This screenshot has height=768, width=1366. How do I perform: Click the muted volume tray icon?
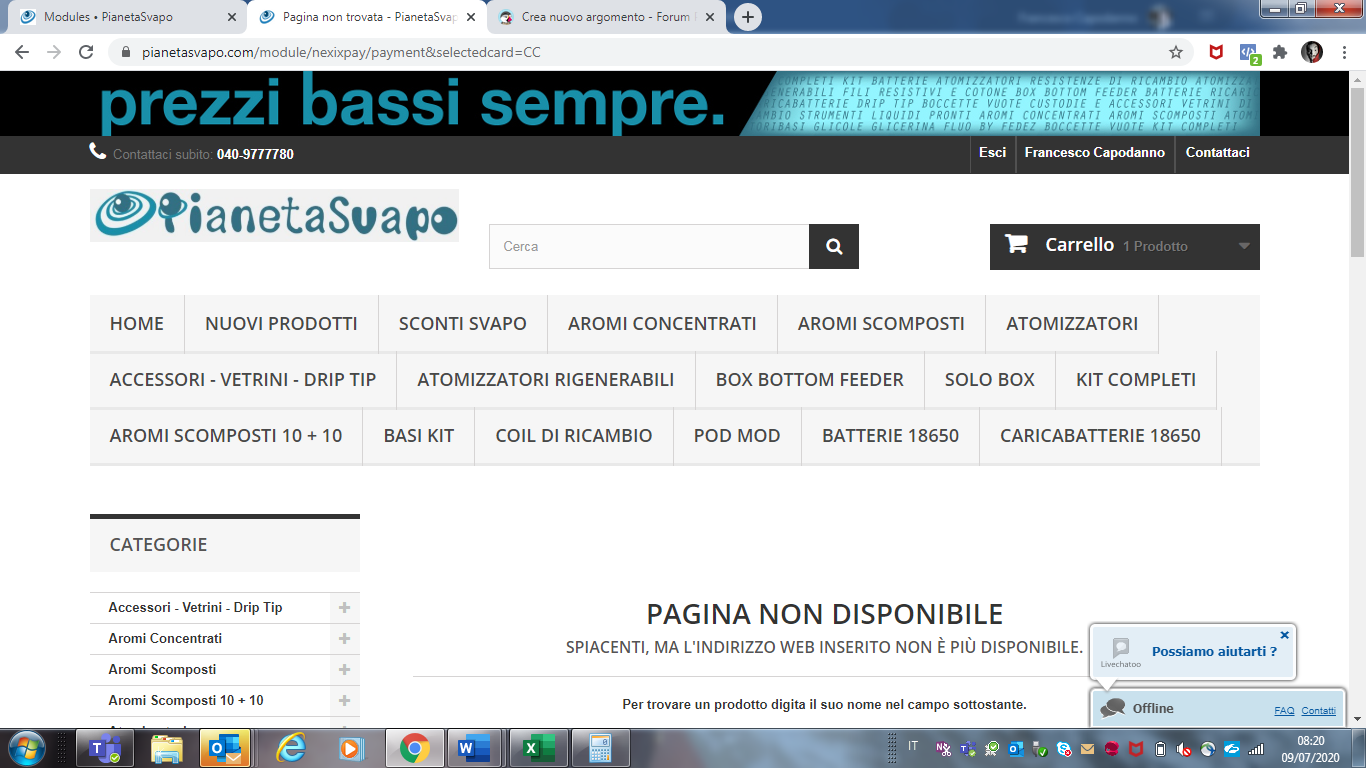[1184, 748]
